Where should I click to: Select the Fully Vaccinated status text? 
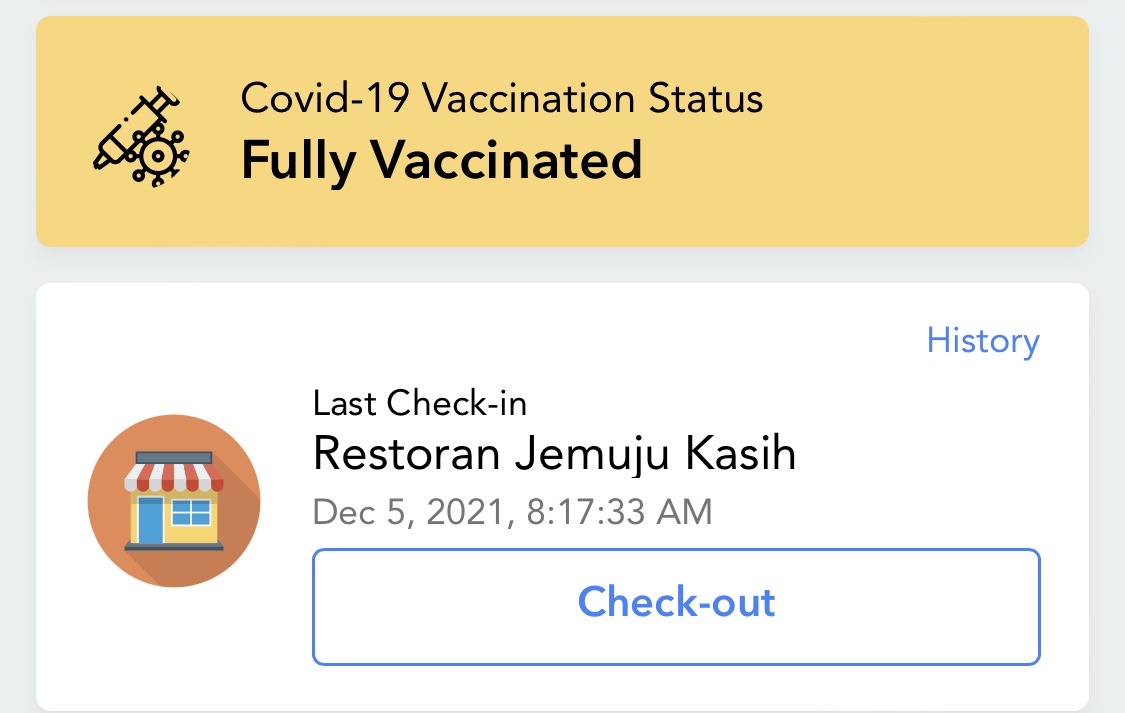[x=441, y=160]
